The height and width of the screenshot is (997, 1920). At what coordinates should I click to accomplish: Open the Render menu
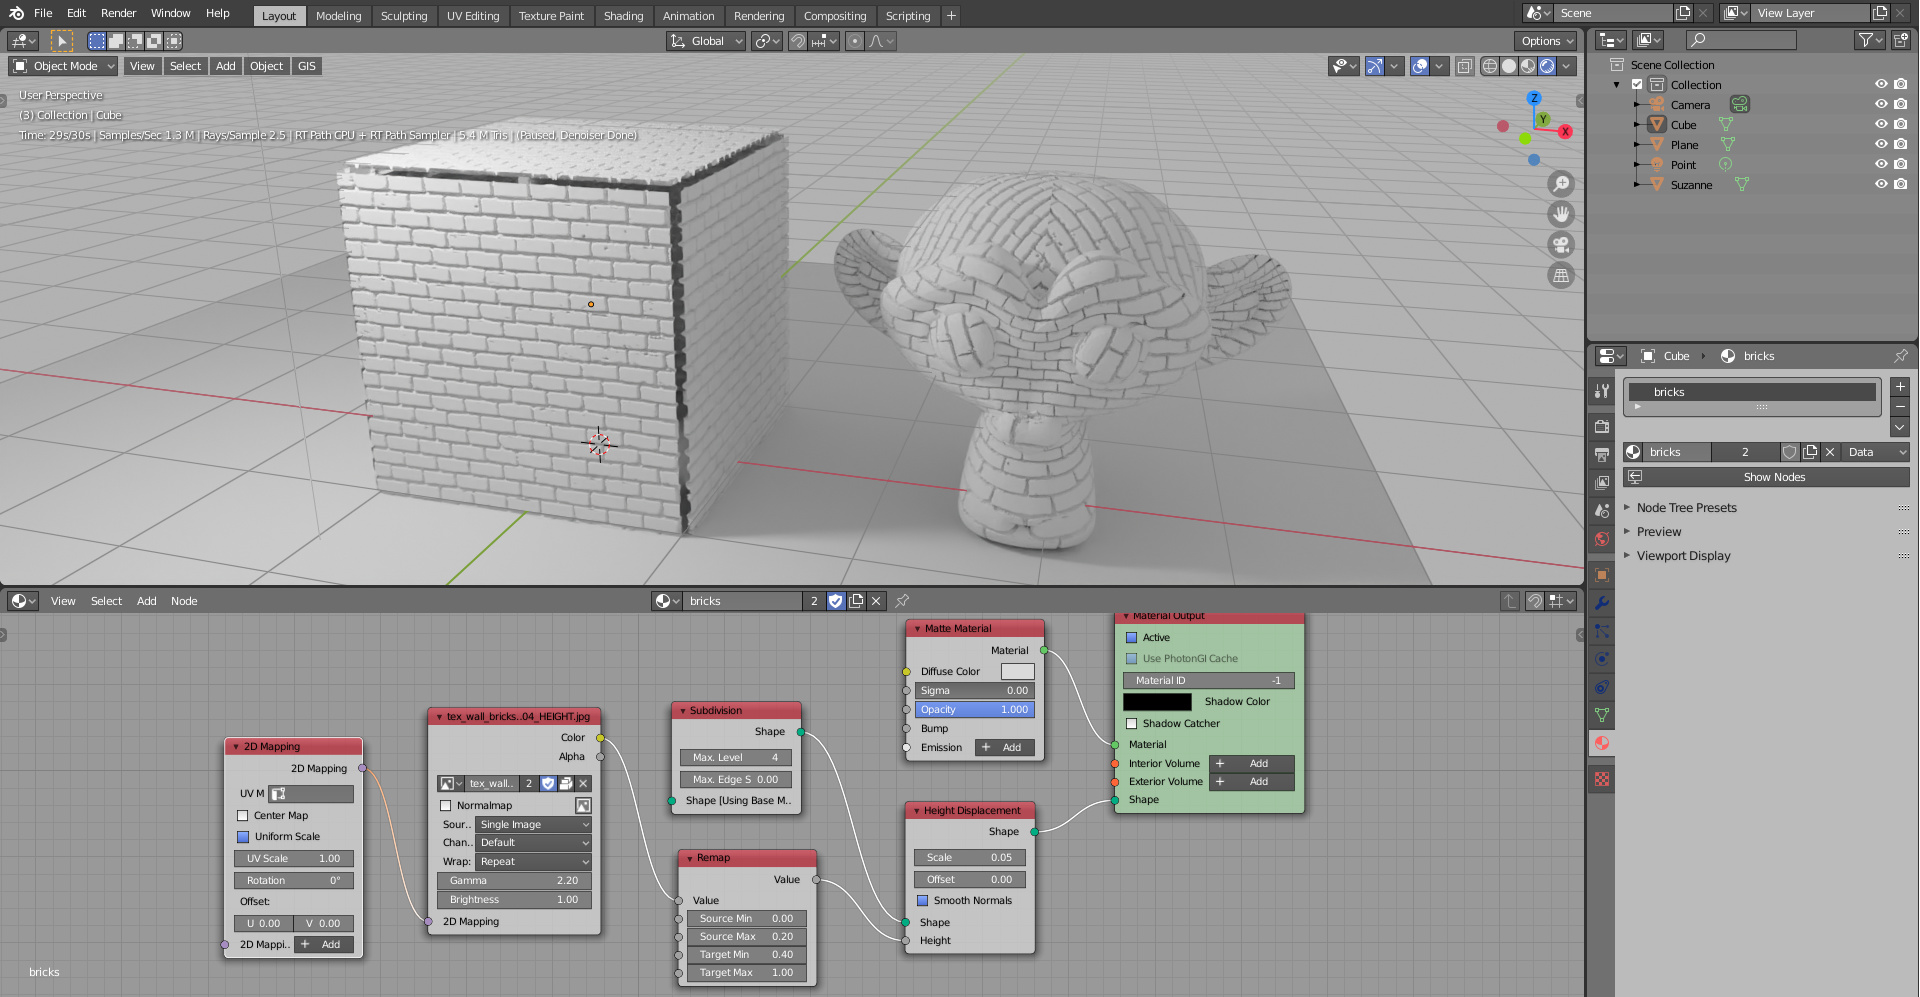click(x=118, y=13)
